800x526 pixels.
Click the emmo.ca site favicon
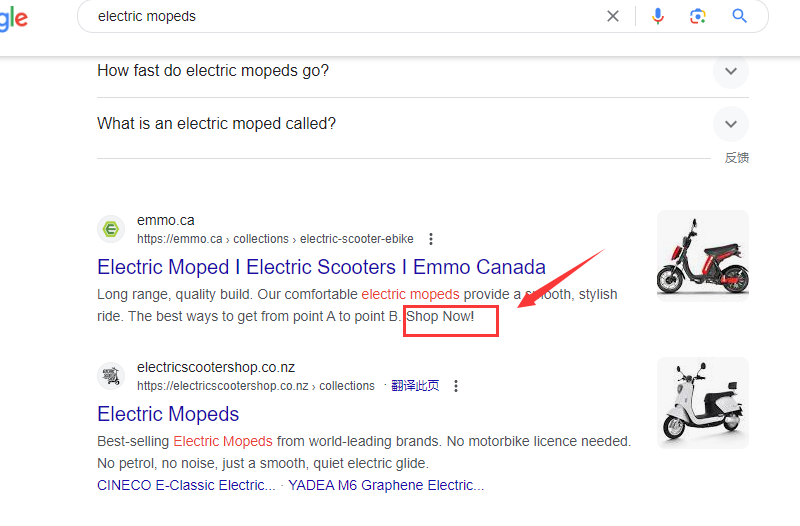(111, 229)
